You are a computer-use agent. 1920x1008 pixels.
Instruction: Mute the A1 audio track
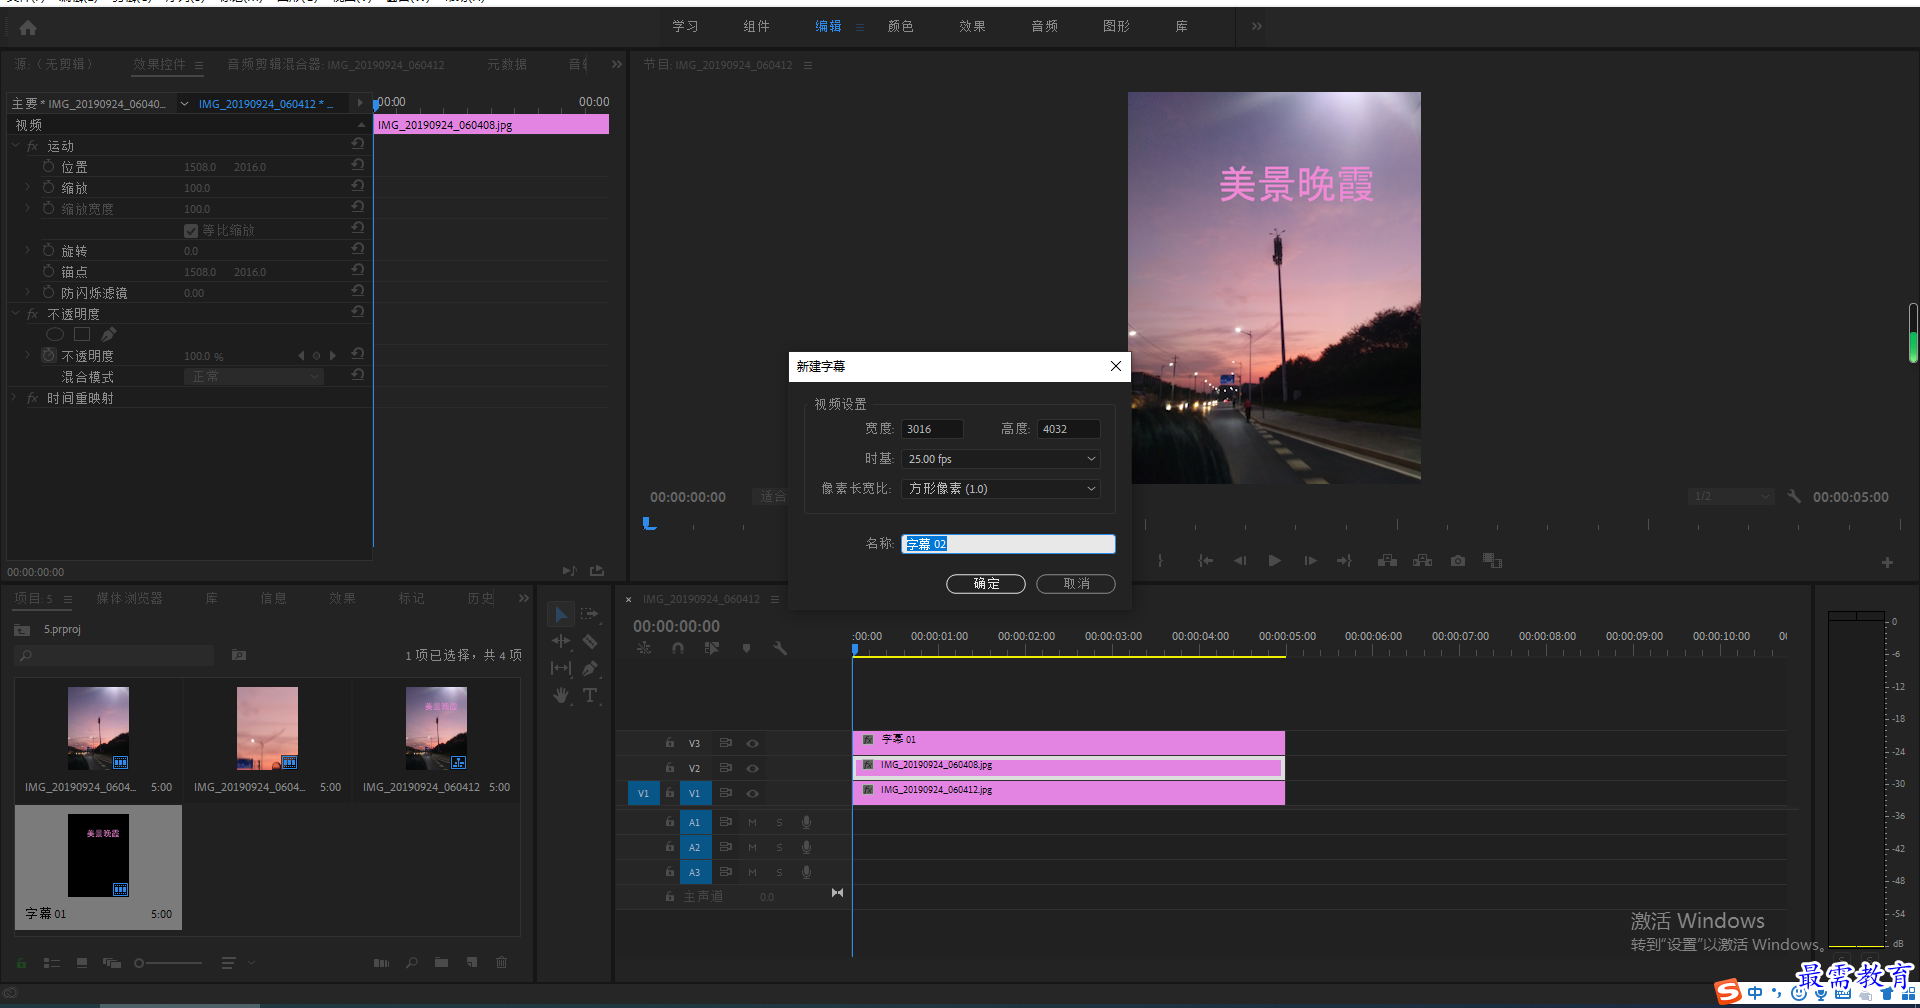[x=752, y=822]
